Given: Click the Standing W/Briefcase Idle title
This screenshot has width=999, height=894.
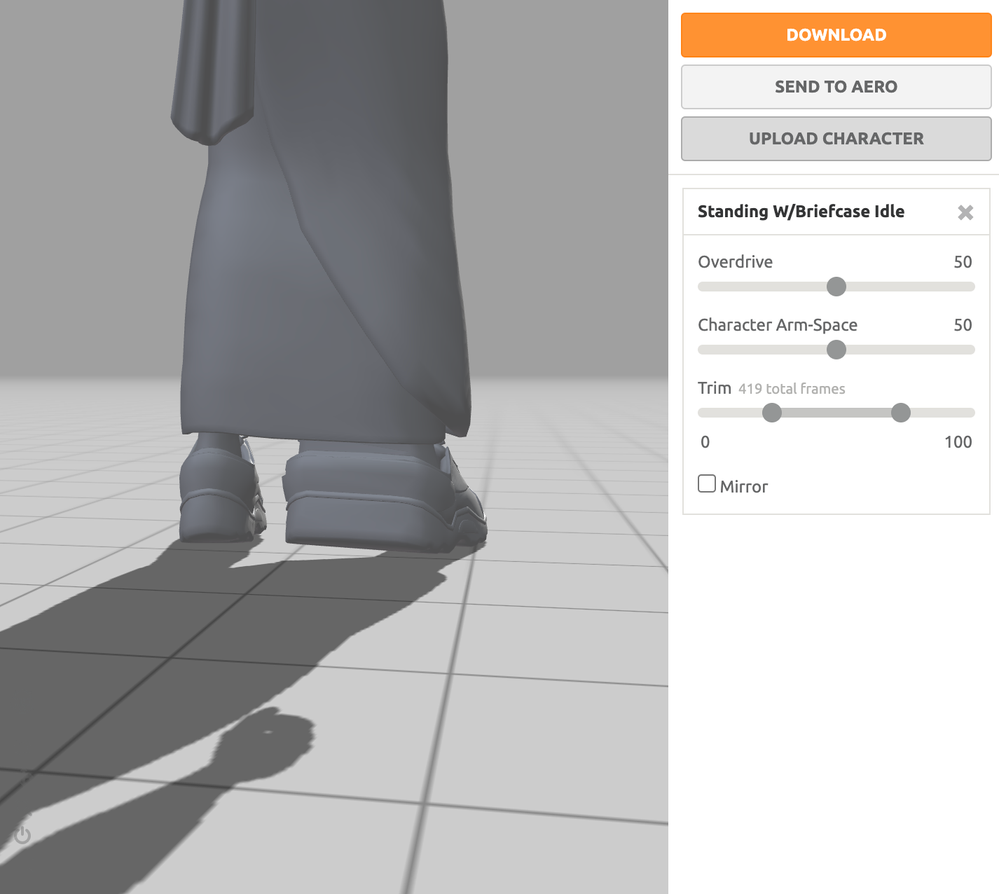Looking at the screenshot, I should 801,212.
